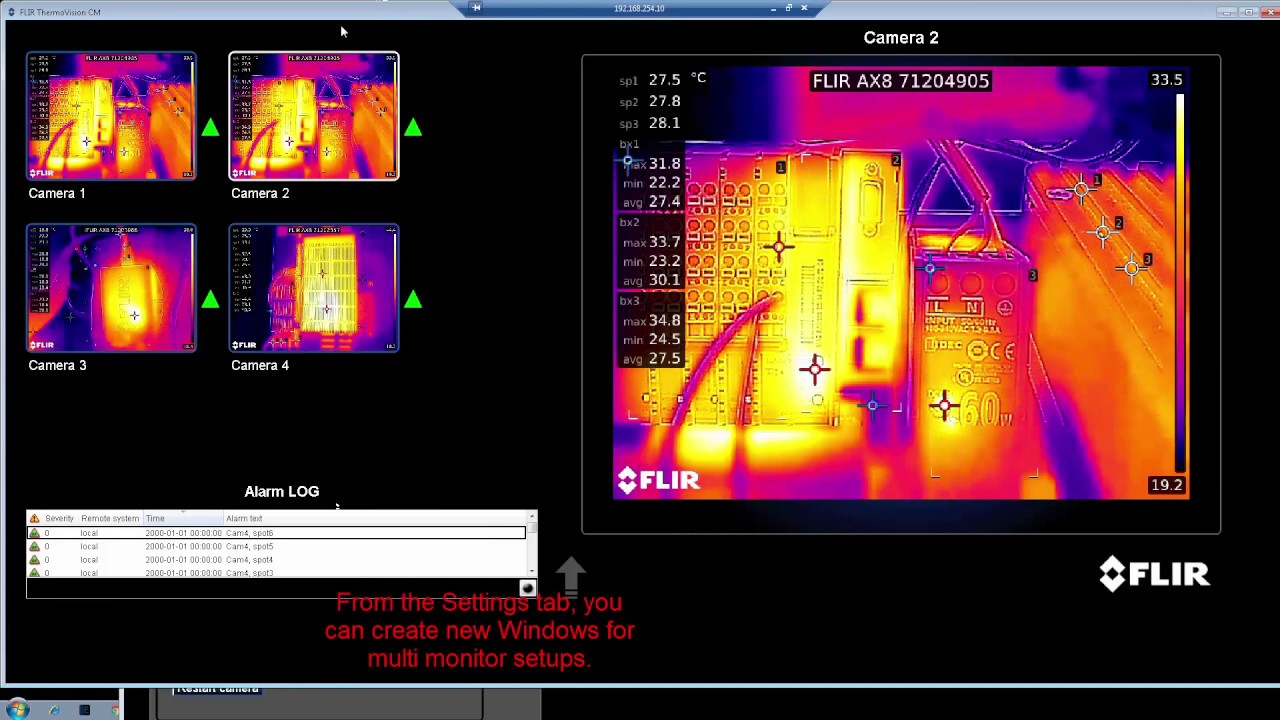1280x720 pixels.
Task: Click green status triangle beside Camera 1
Action: pos(210,128)
